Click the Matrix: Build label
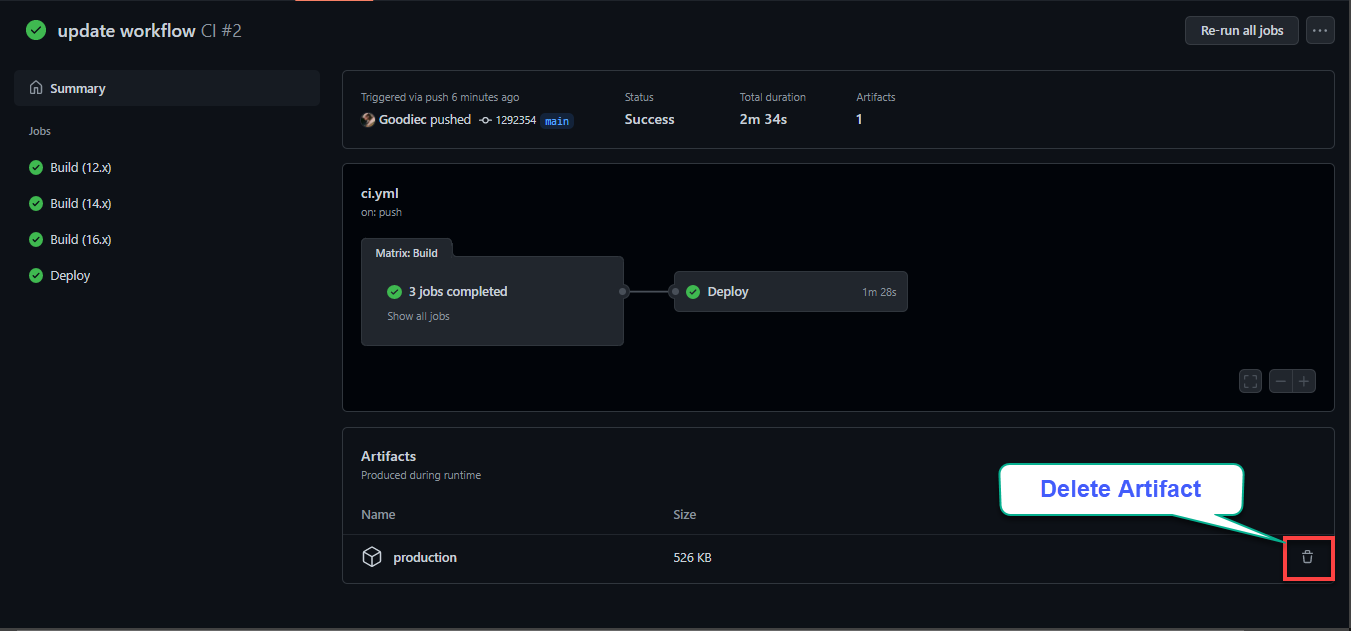1351x631 pixels. (406, 253)
